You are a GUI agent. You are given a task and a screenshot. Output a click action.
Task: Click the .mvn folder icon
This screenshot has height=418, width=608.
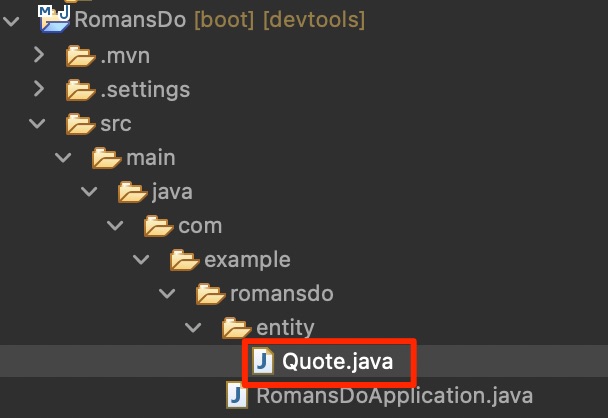(x=79, y=55)
